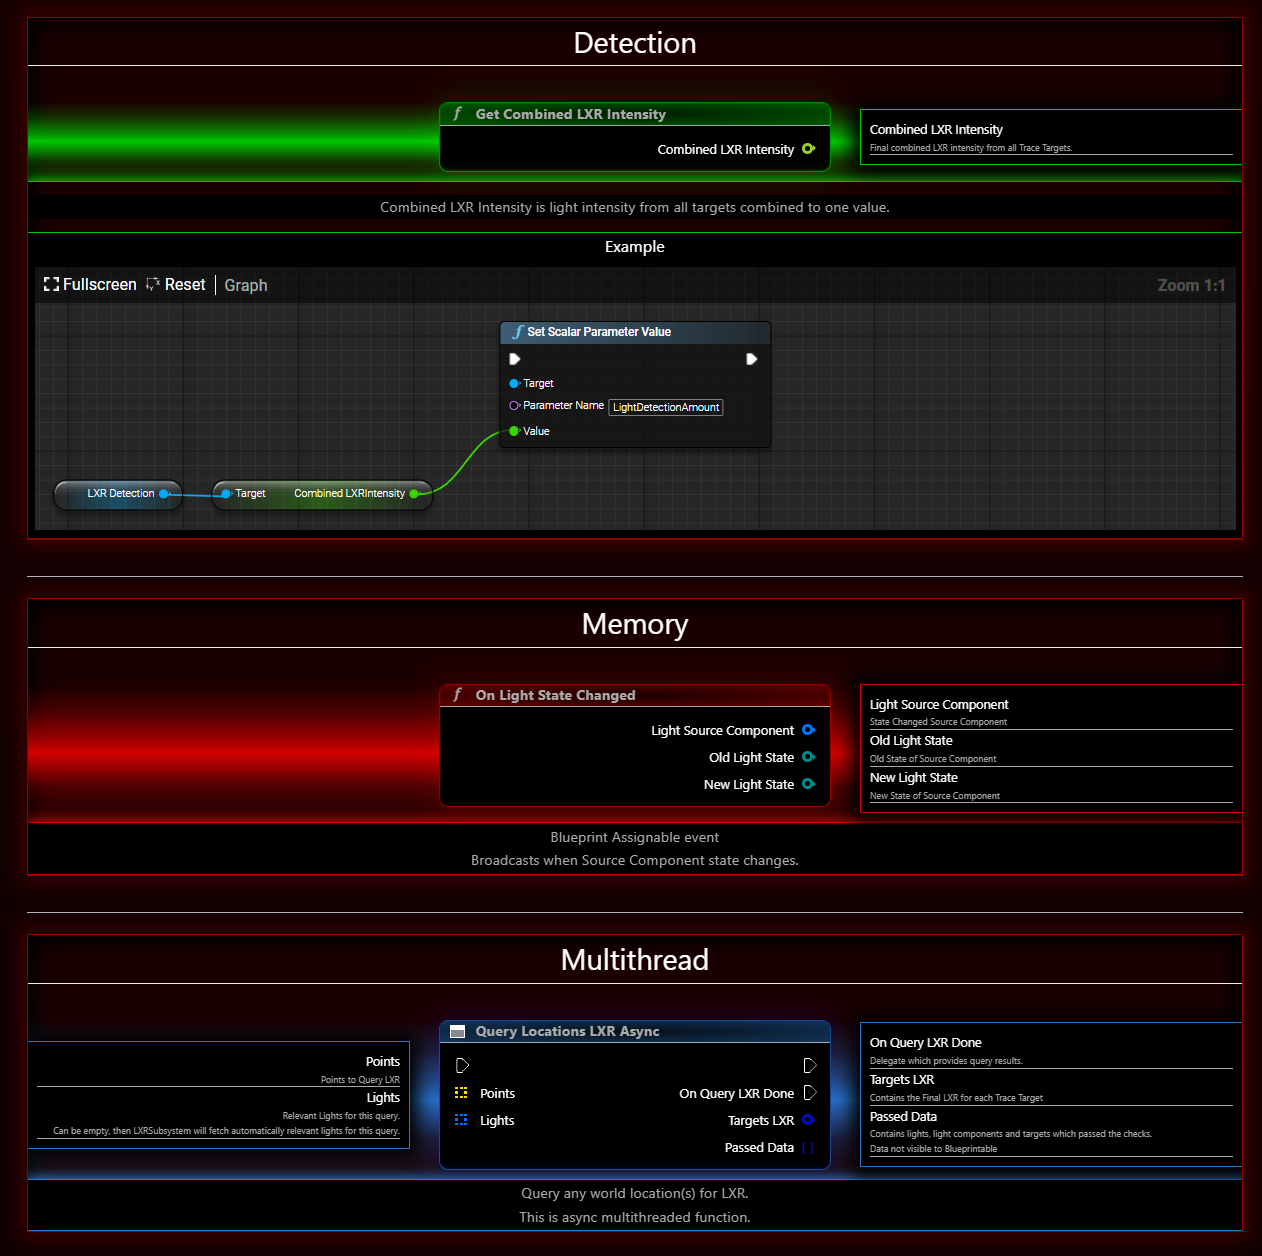The width and height of the screenshot is (1262, 1256).
Task: Click the LightDetectionAmount input field
Action: pos(666,407)
